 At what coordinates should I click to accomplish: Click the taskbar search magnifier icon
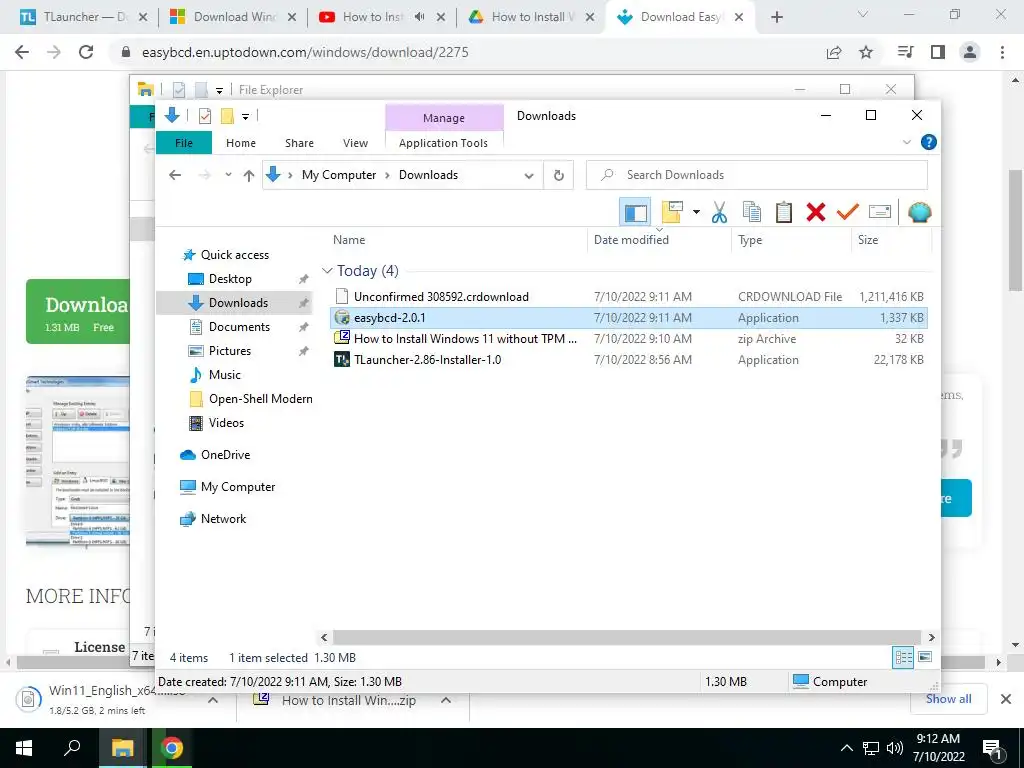click(72, 747)
